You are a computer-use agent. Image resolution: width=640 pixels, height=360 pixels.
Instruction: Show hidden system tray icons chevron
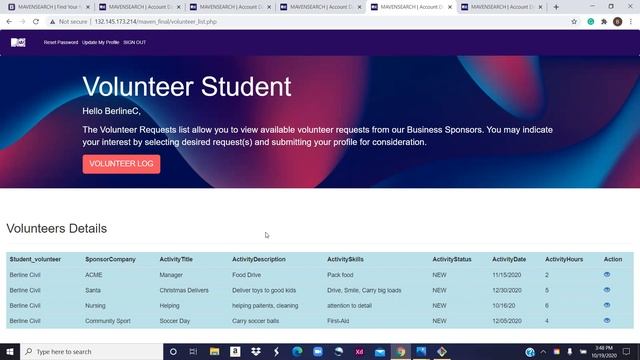(x=543, y=351)
